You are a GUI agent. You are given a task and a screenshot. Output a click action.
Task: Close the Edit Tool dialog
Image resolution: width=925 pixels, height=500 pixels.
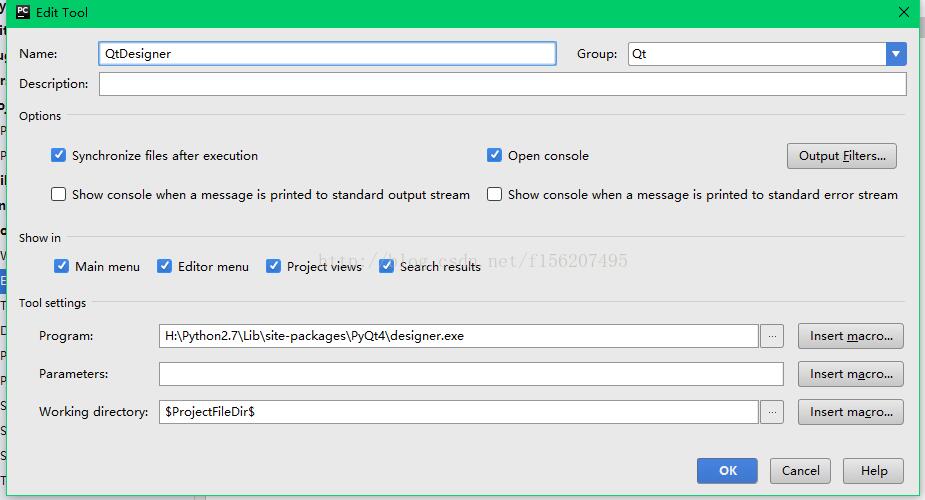click(x=903, y=12)
